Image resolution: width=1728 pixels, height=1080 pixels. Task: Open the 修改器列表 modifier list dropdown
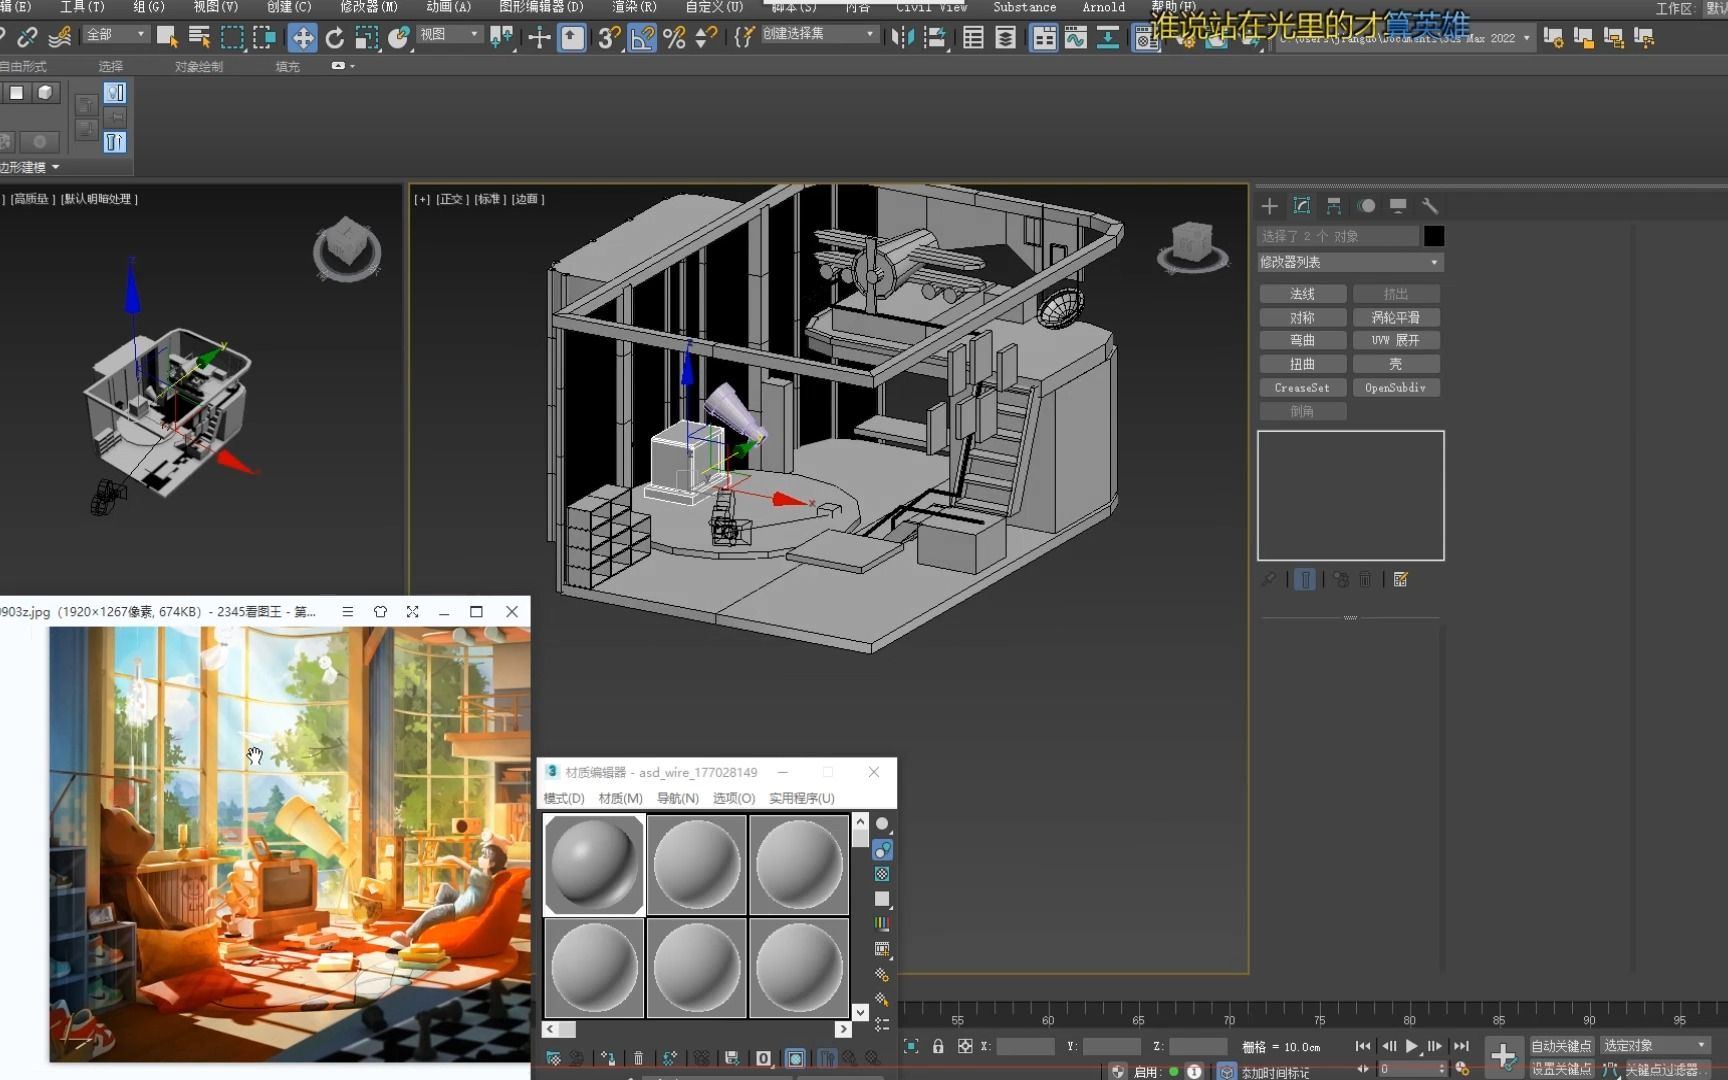coord(1350,262)
